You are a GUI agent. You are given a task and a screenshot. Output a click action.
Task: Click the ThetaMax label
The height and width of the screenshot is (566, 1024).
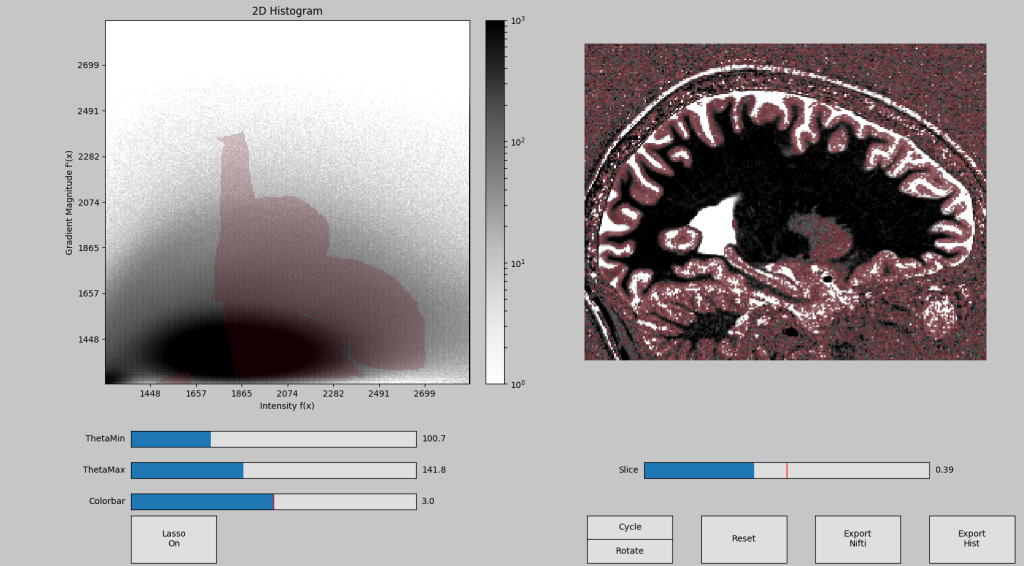coord(104,470)
